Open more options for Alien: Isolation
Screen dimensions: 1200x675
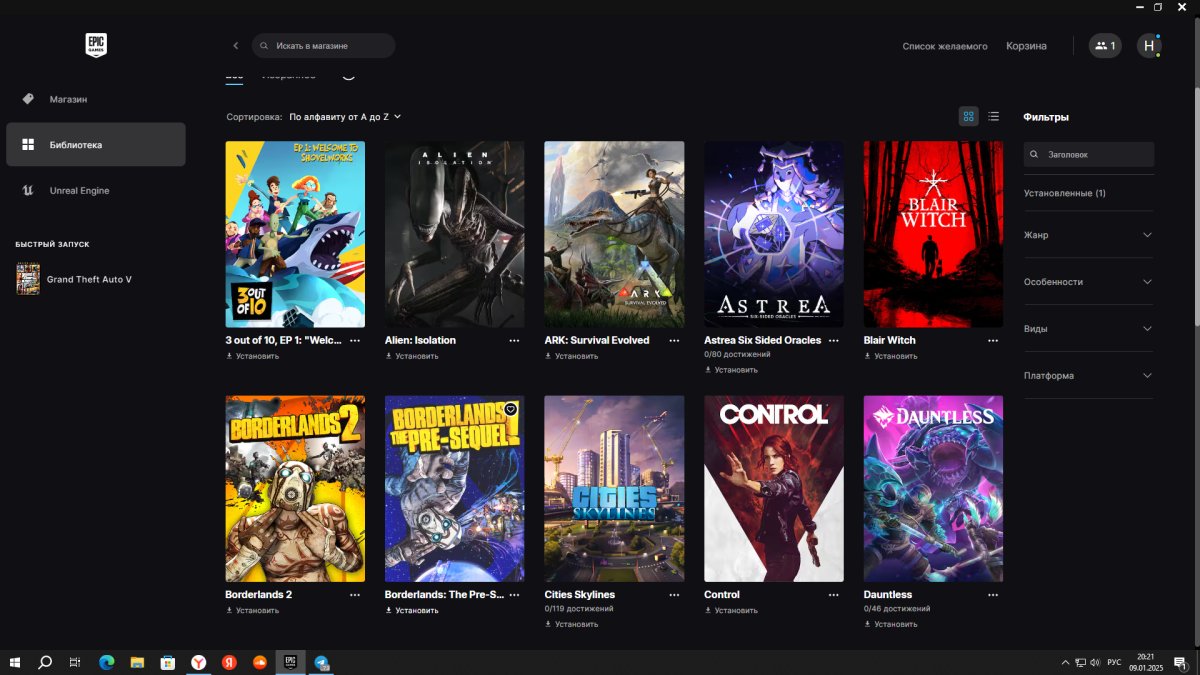pyautogui.click(x=514, y=340)
